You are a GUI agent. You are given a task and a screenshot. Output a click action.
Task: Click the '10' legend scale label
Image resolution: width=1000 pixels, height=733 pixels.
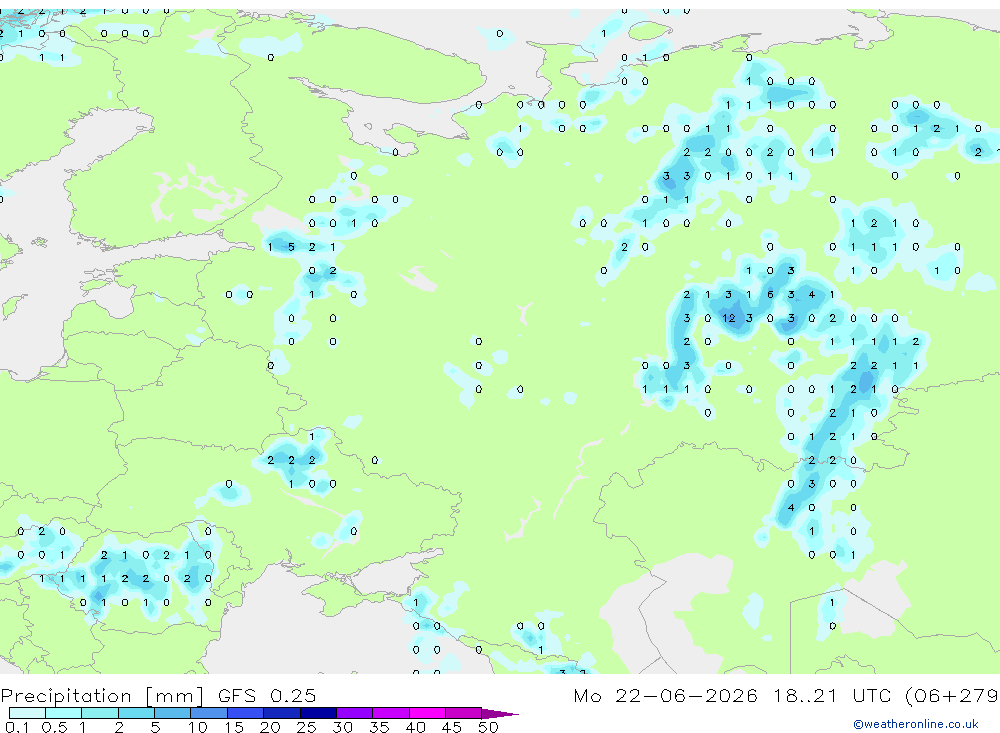[x=198, y=727]
